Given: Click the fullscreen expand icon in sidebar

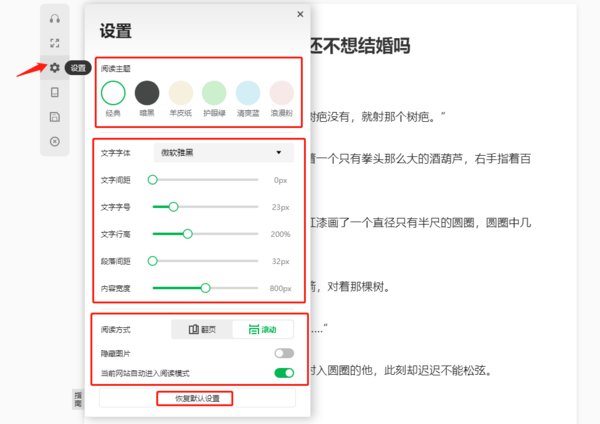Looking at the screenshot, I should [55, 43].
